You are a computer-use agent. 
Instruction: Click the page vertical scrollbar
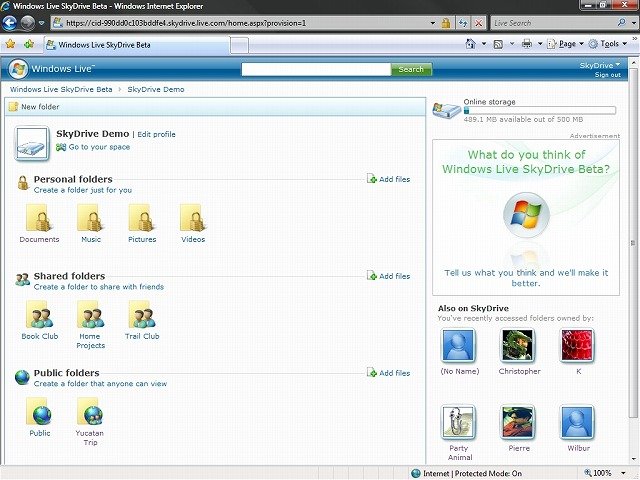tap(633, 243)
